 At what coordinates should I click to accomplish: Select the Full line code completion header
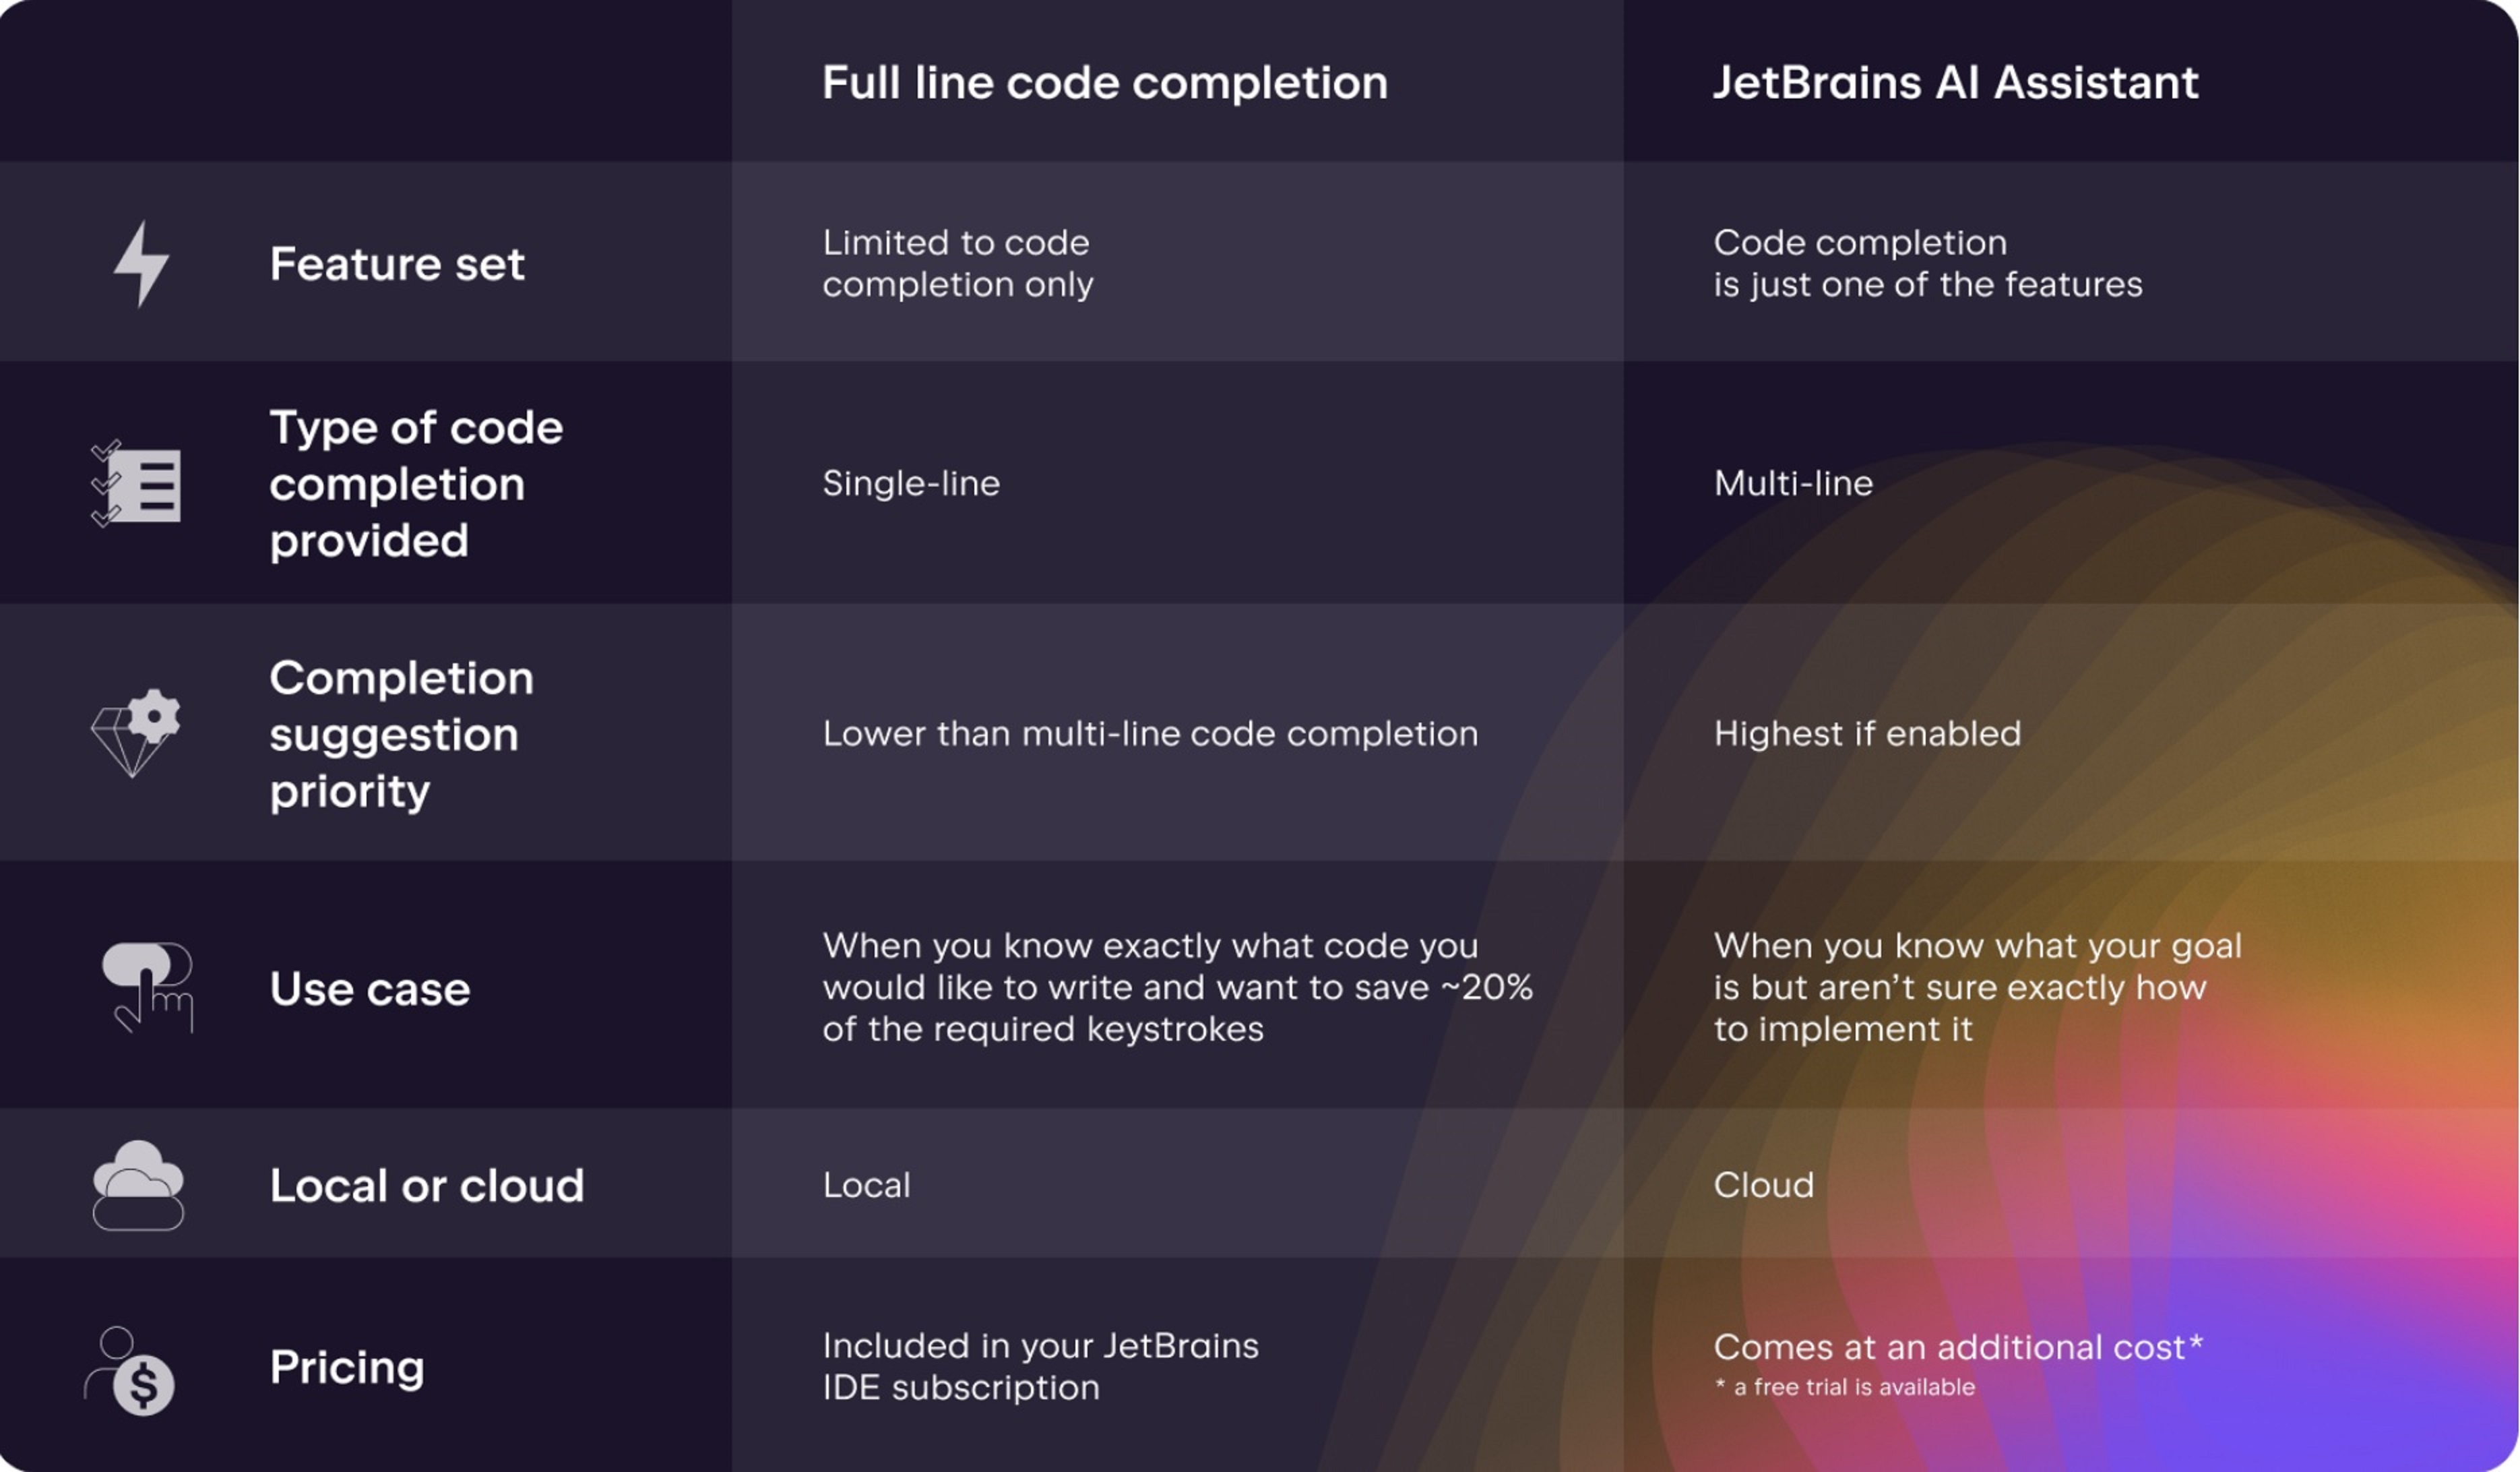click(x=1105, y=83)
